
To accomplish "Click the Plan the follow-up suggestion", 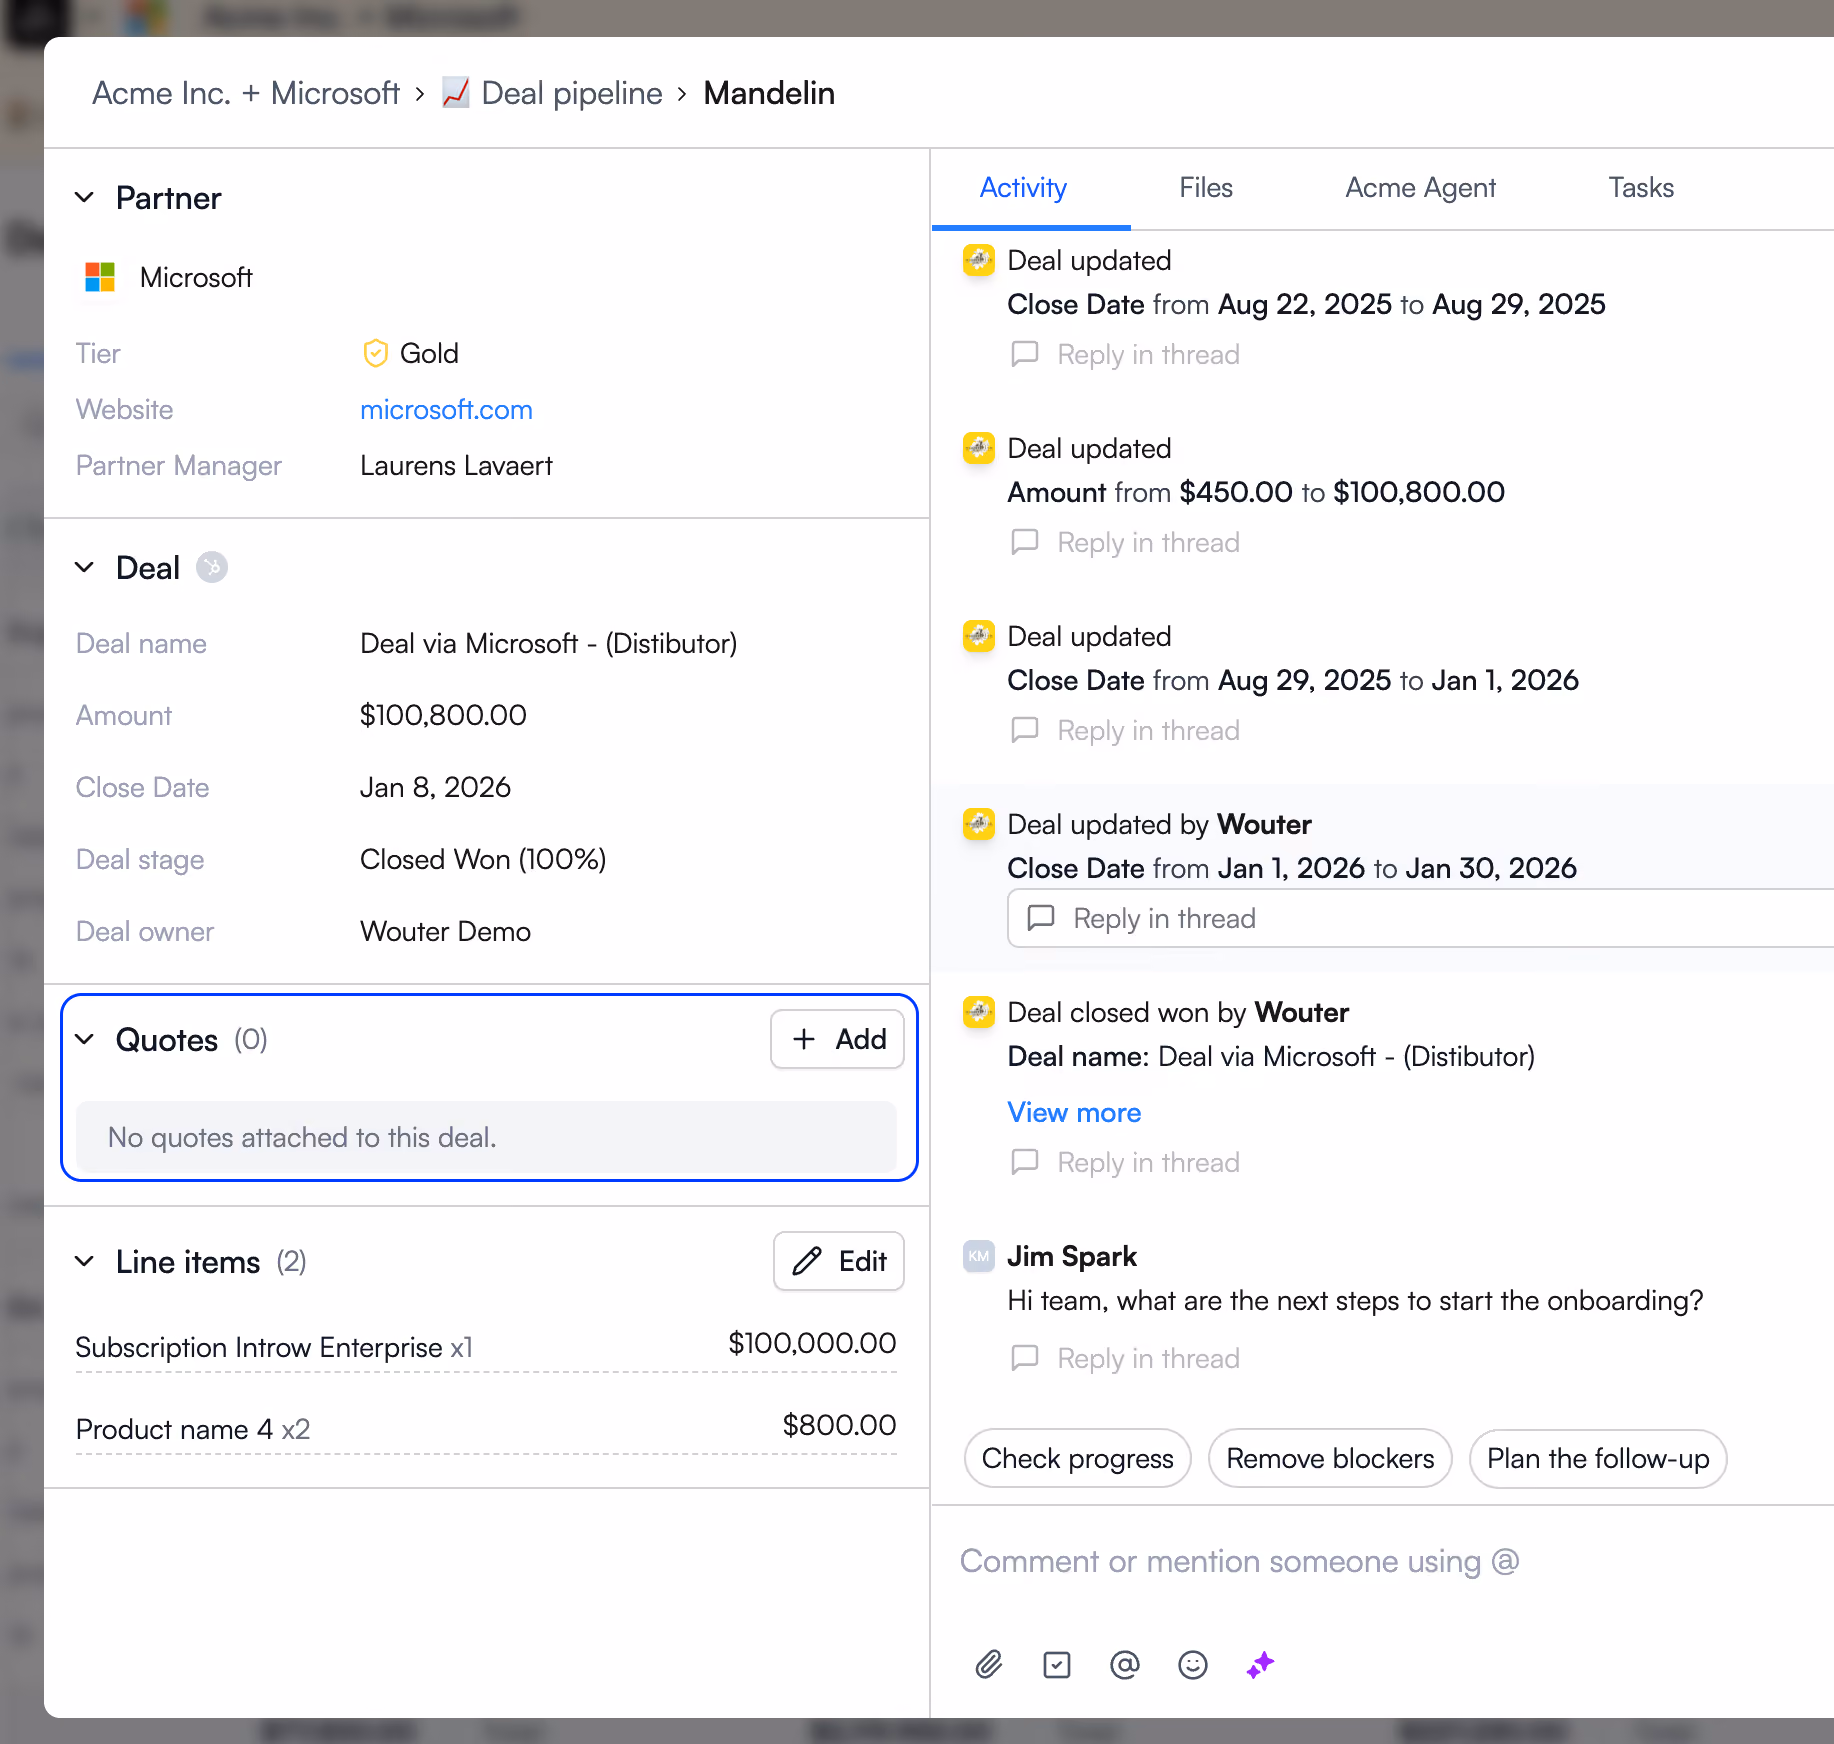I will coord(1598,1458).
